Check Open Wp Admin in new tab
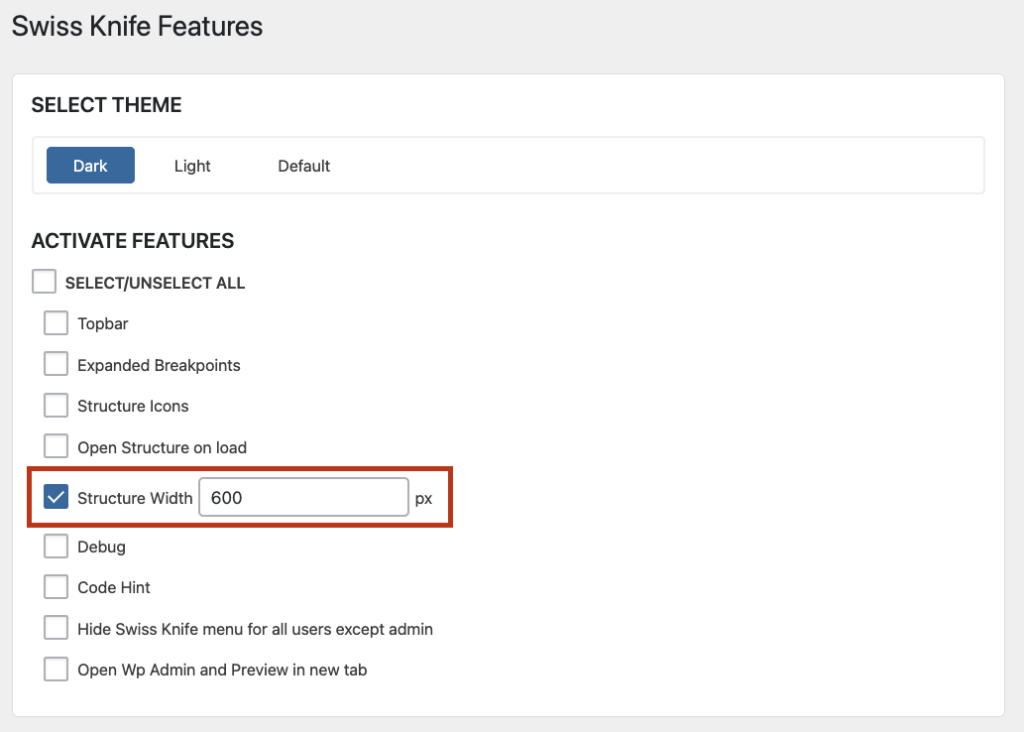1024x732 pixels. [x=56, y=669]
